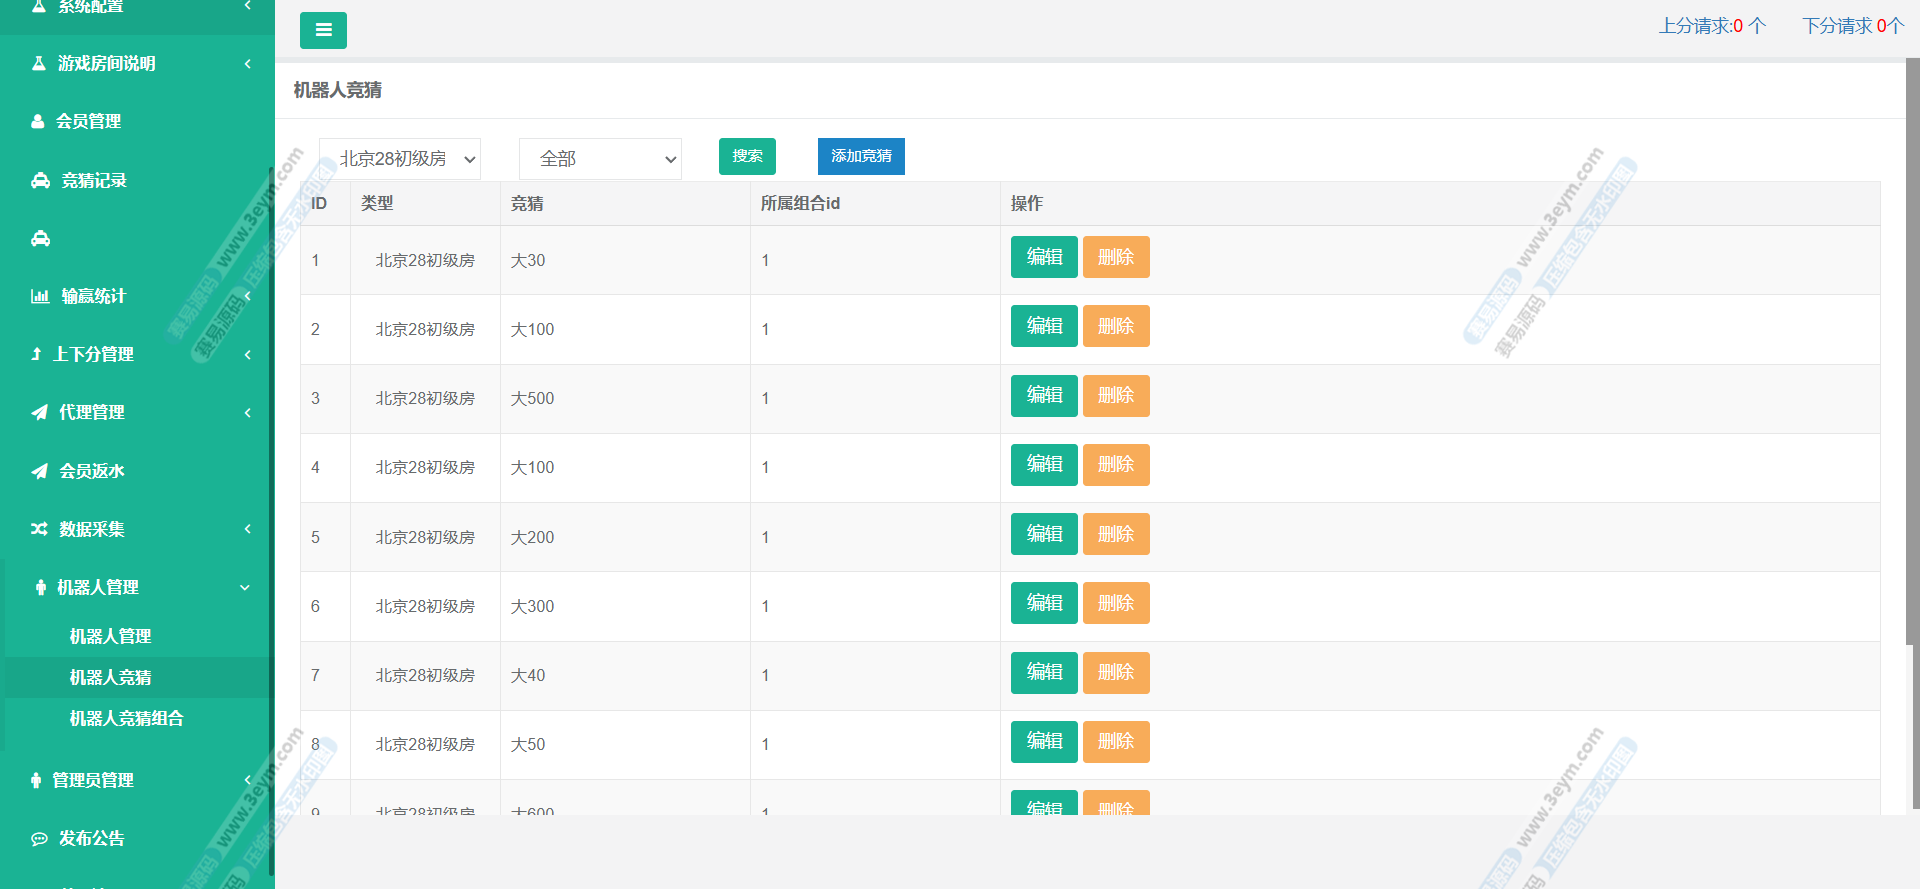
Task: Expand the 管理员管理 sidebar menu
Action: point(247,781)
